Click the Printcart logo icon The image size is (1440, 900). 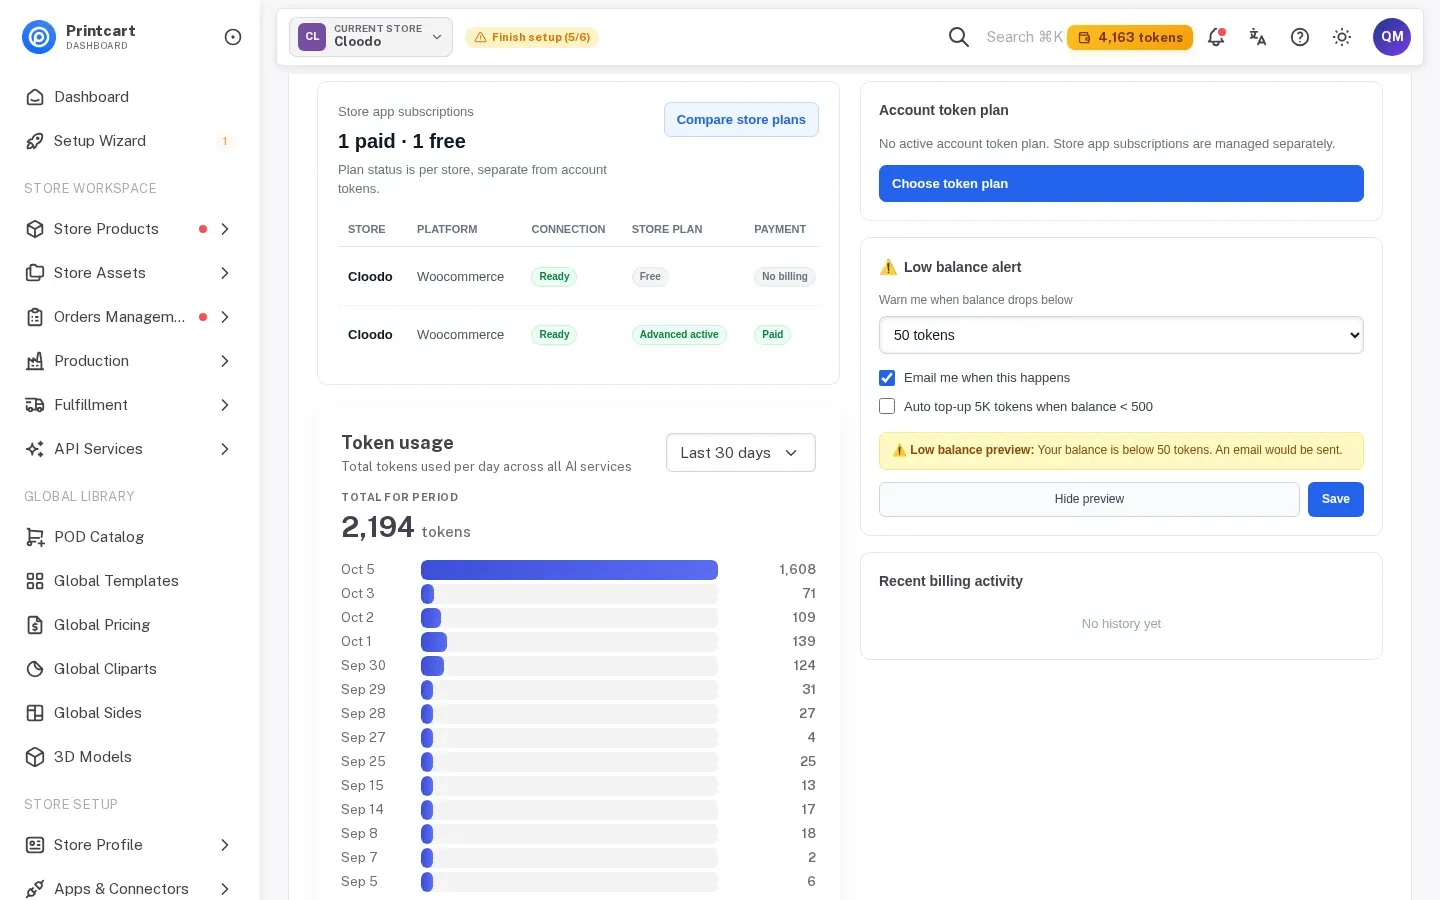39,37
